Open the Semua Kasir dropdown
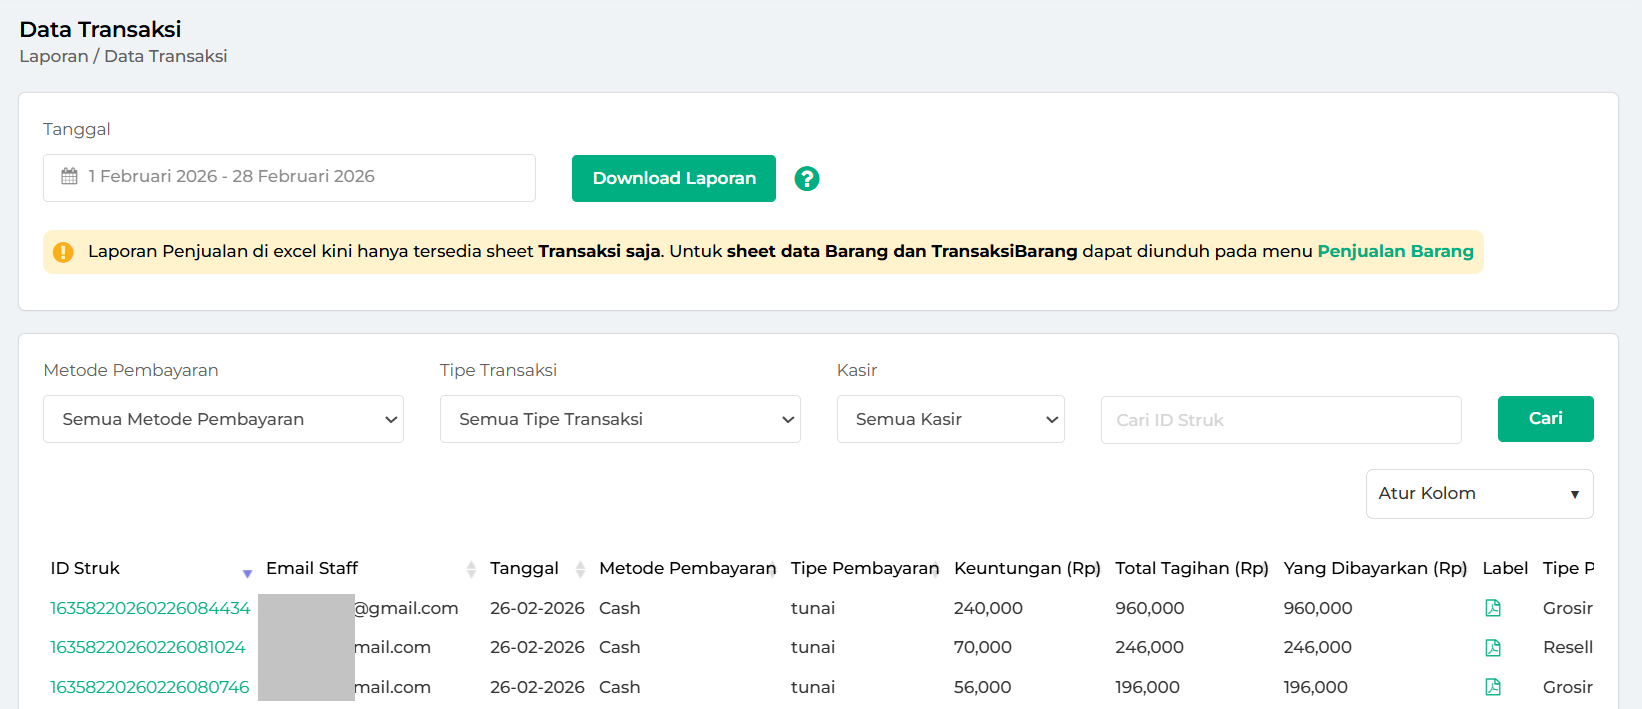The height and width of the screenshot is (709, 1642). pos(950,419)
